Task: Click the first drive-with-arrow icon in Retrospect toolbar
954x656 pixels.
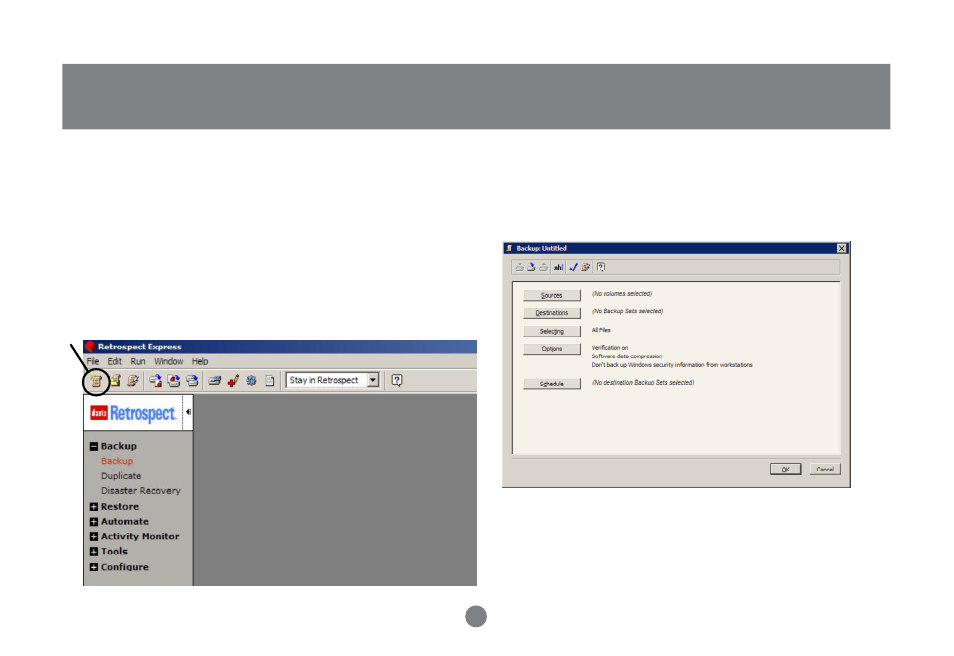Action: coord(156,381)
